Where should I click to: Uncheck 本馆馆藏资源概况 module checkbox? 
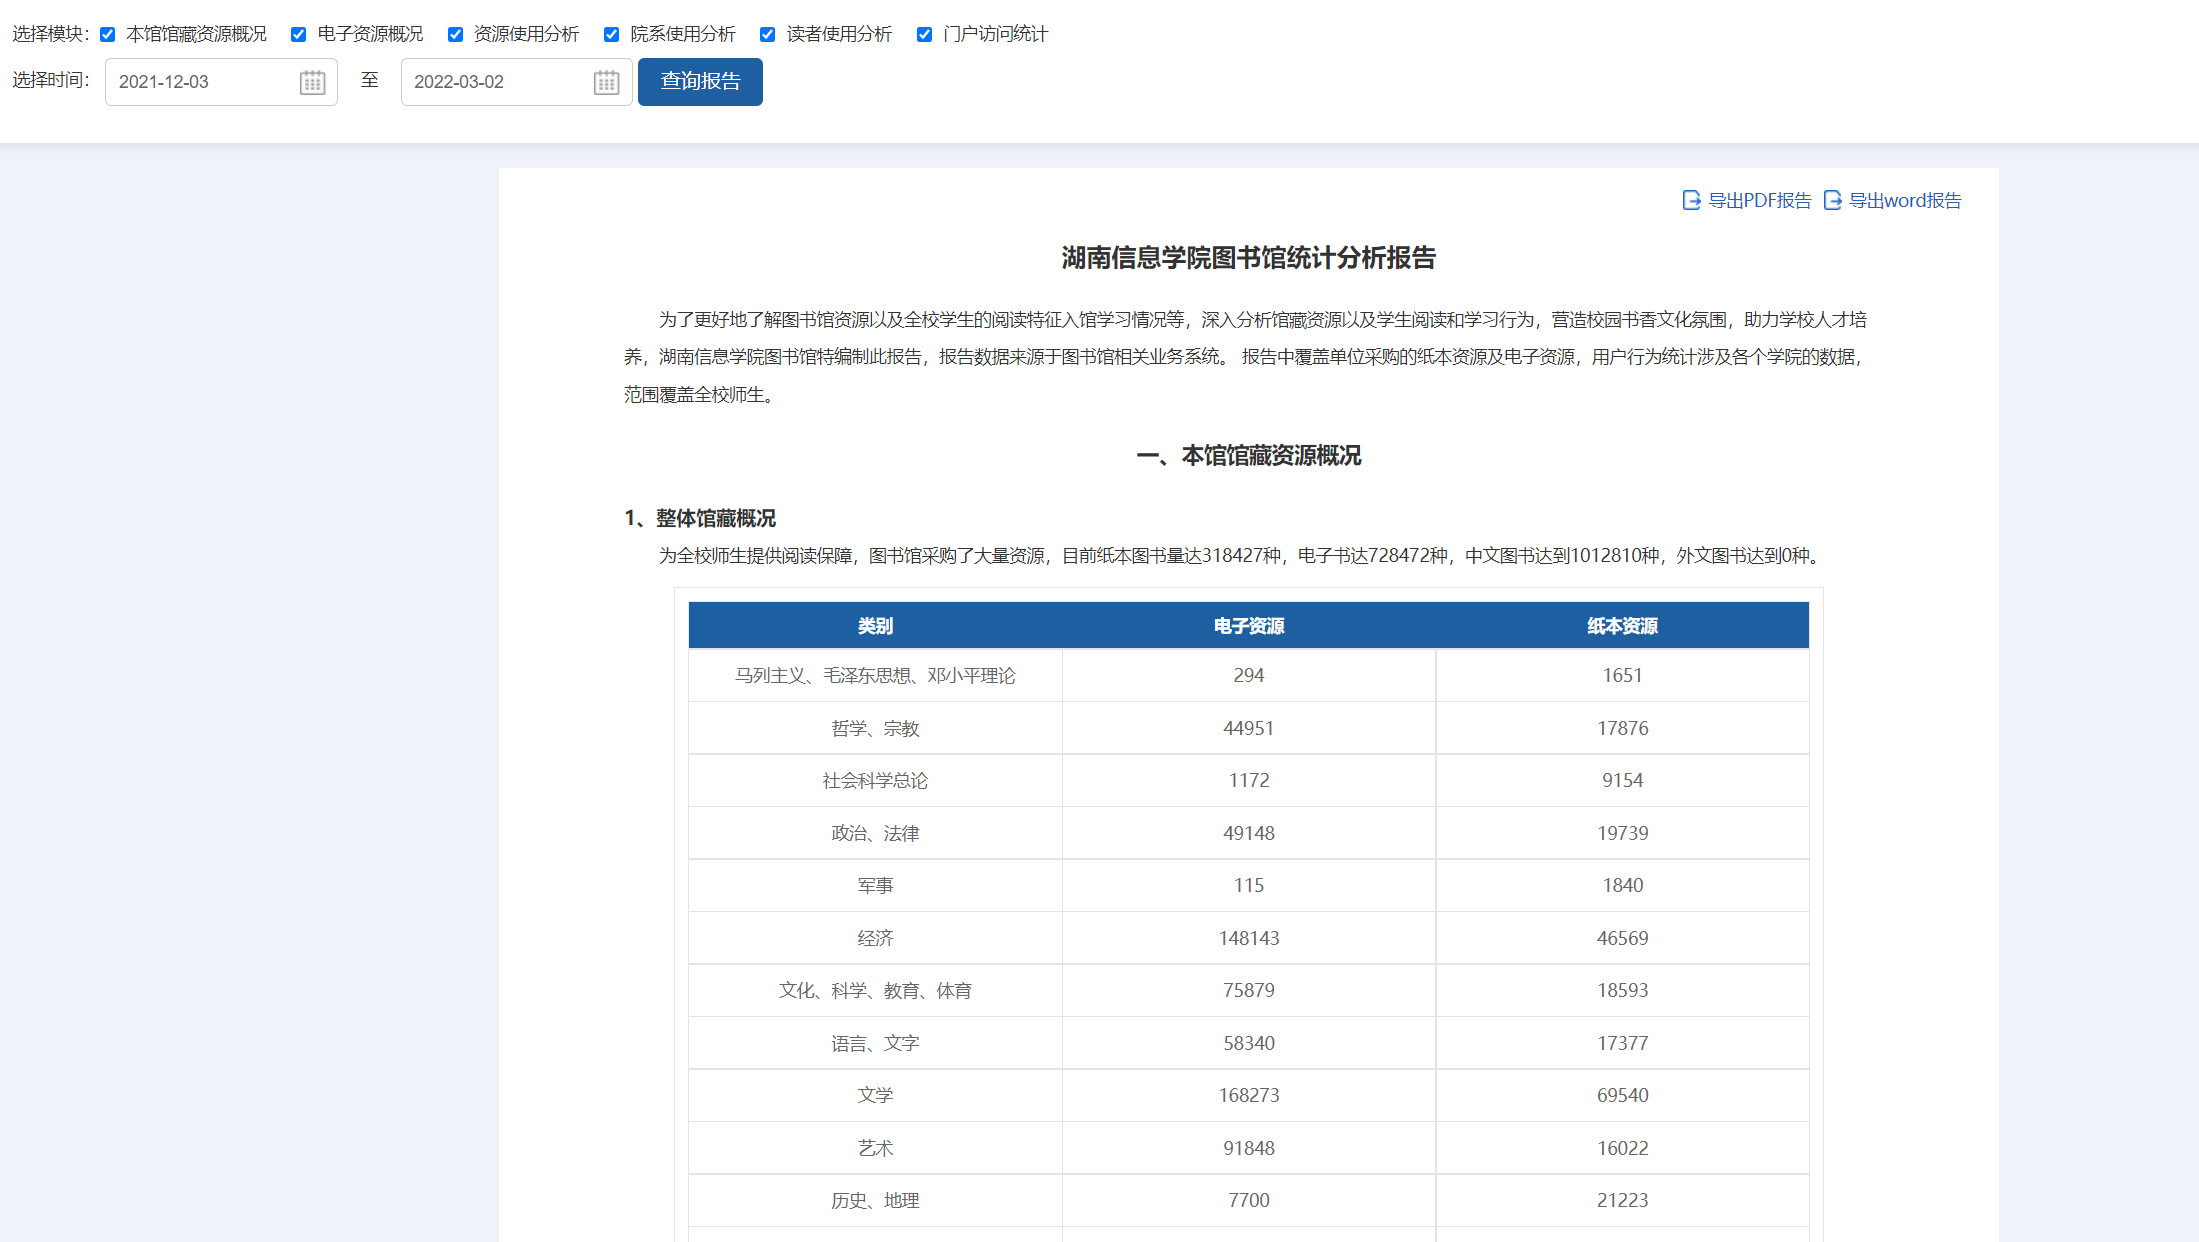click(108, 35)
